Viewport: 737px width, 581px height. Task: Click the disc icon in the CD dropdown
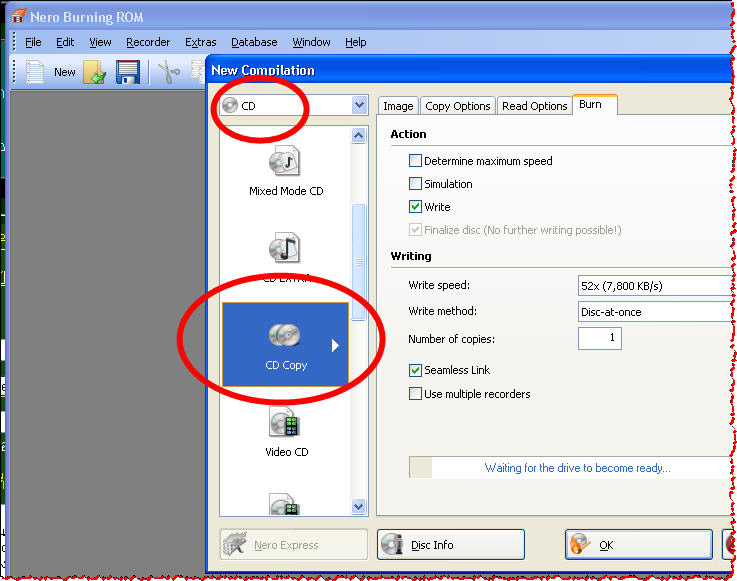tap(230, 105)
